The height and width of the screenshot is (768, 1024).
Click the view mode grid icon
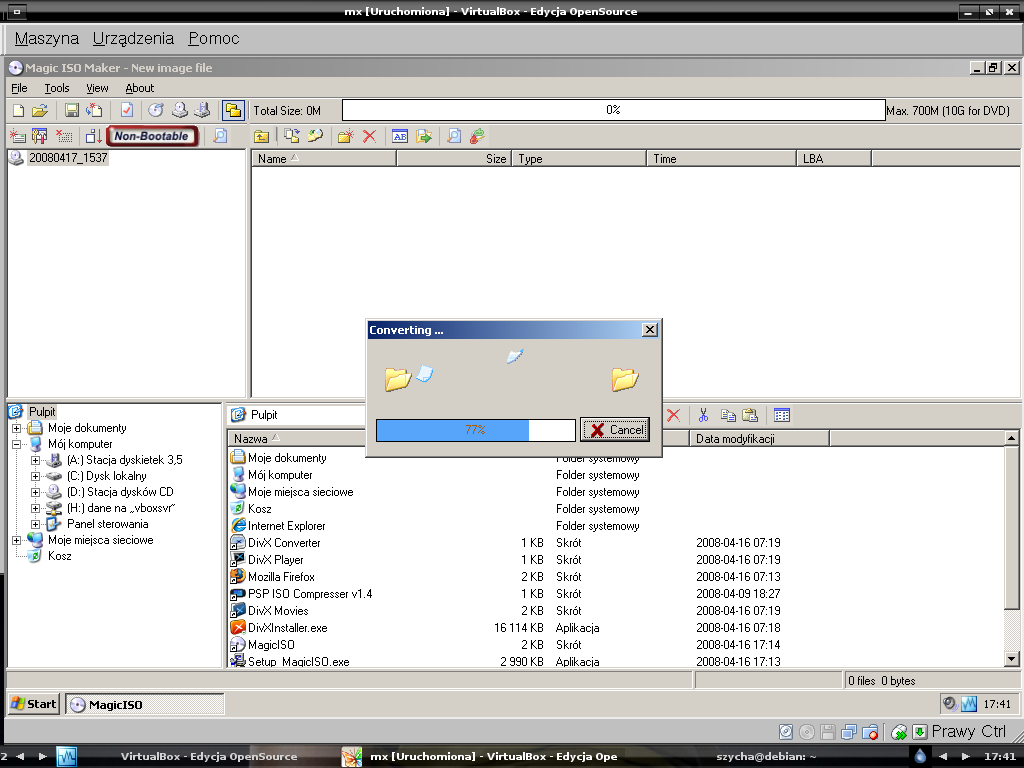pos(782,415)
